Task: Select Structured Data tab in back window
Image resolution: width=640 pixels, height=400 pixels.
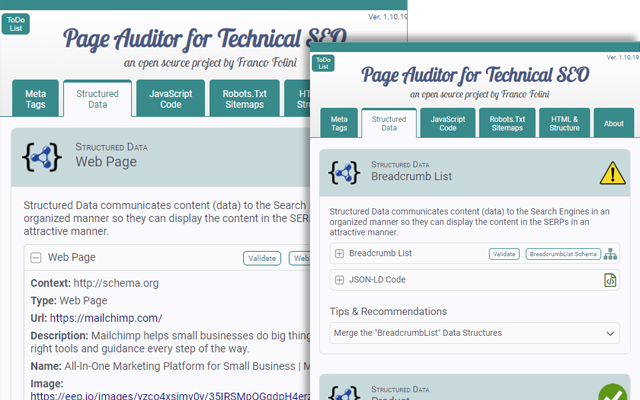Action: click(x=98, y=99)
